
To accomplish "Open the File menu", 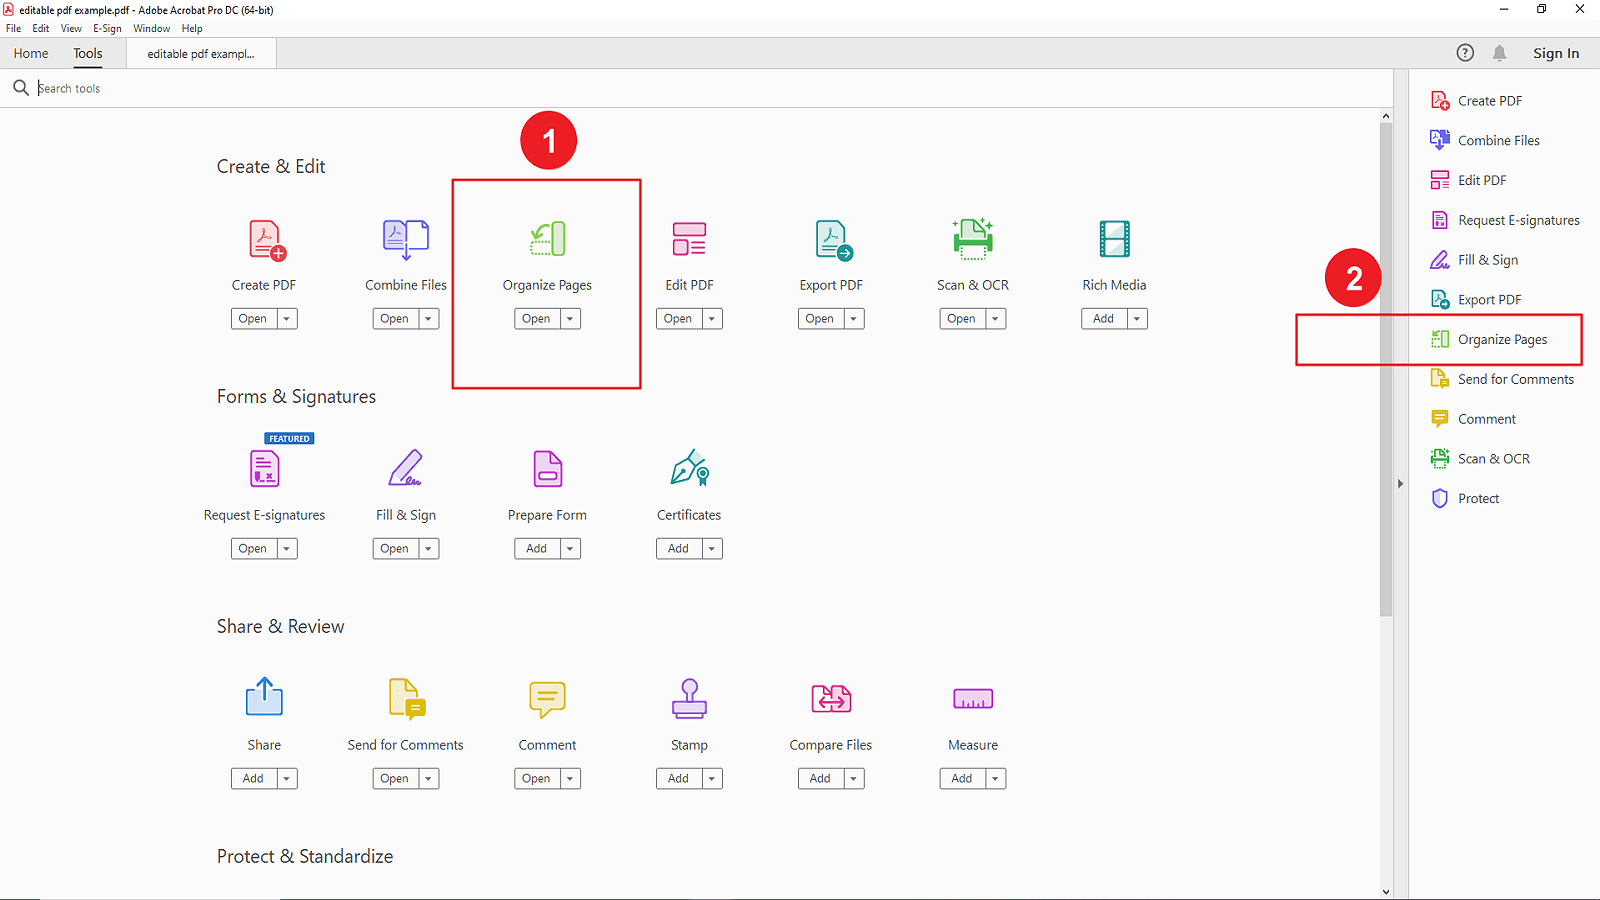I will pos(14,29).
